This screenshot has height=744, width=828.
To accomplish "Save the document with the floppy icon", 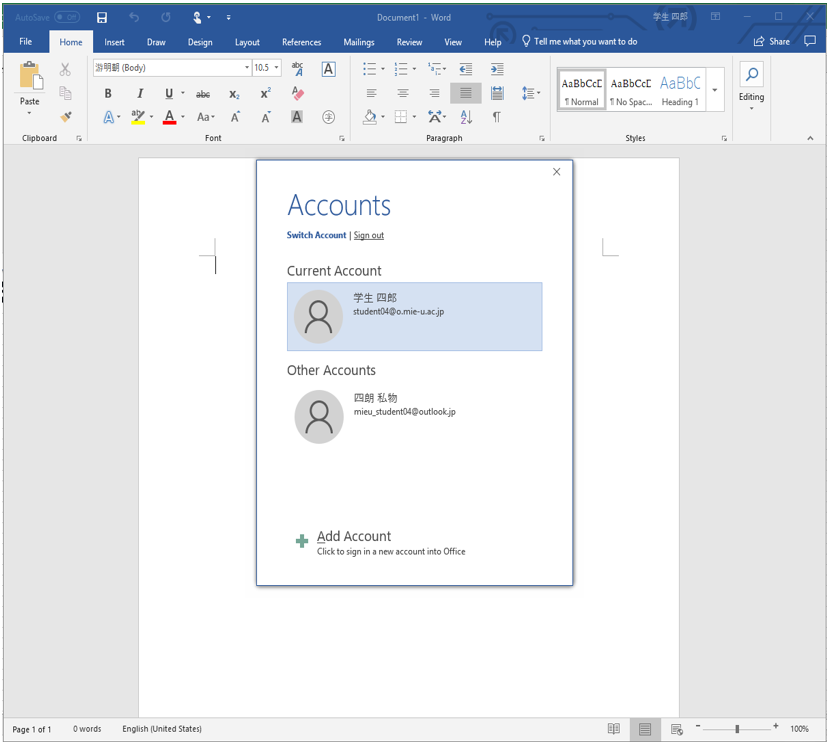I will tap(102, 17).
